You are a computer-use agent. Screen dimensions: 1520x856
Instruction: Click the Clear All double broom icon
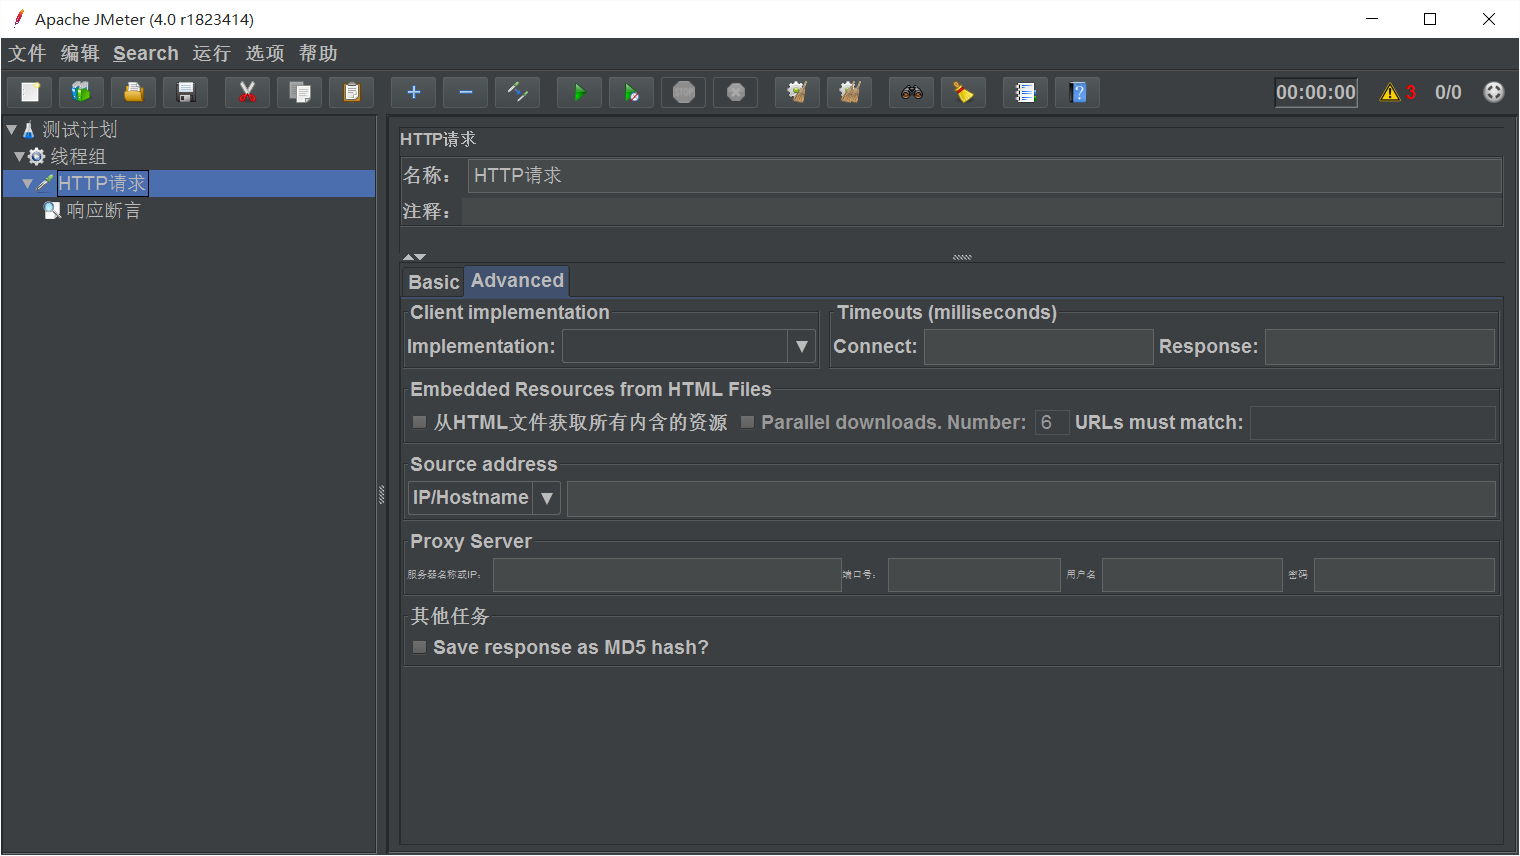coord(850,92)
